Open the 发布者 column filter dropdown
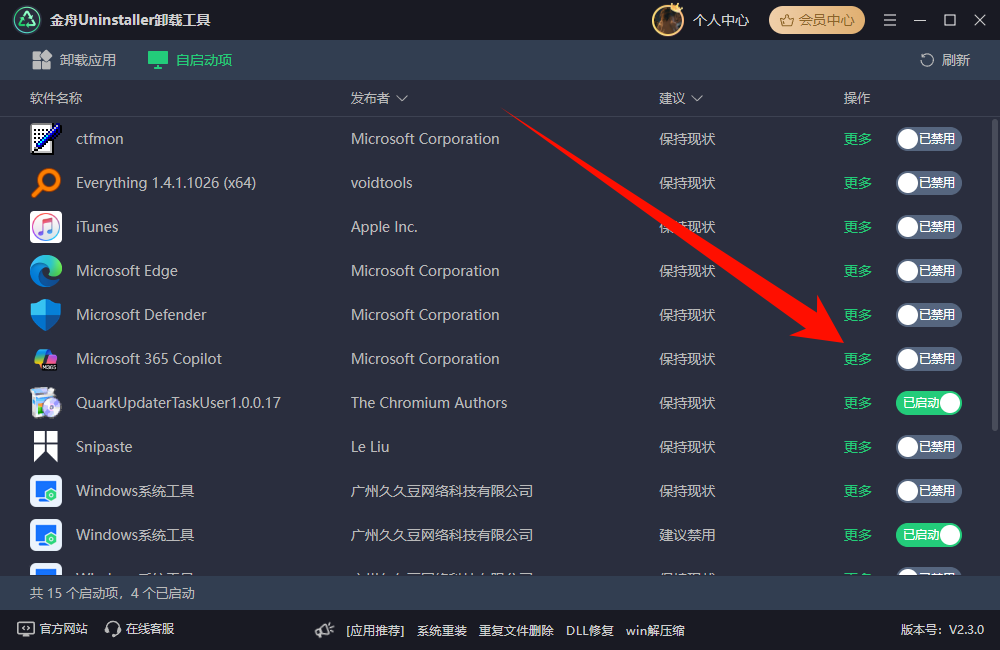This screenshot has width=1000, height=650. coord(403,98)
